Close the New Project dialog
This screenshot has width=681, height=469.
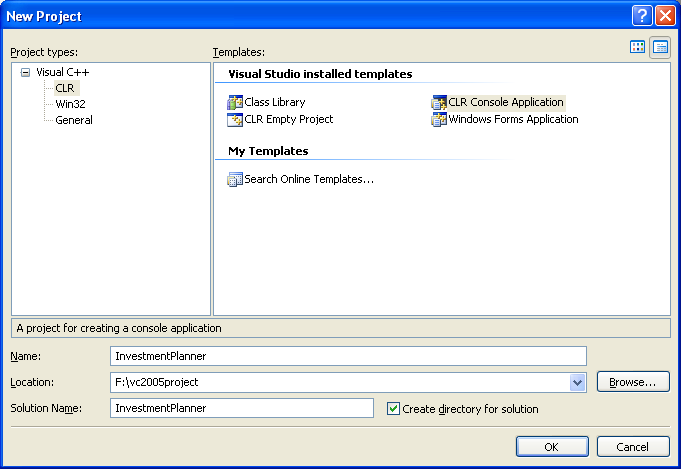point(665,16)
